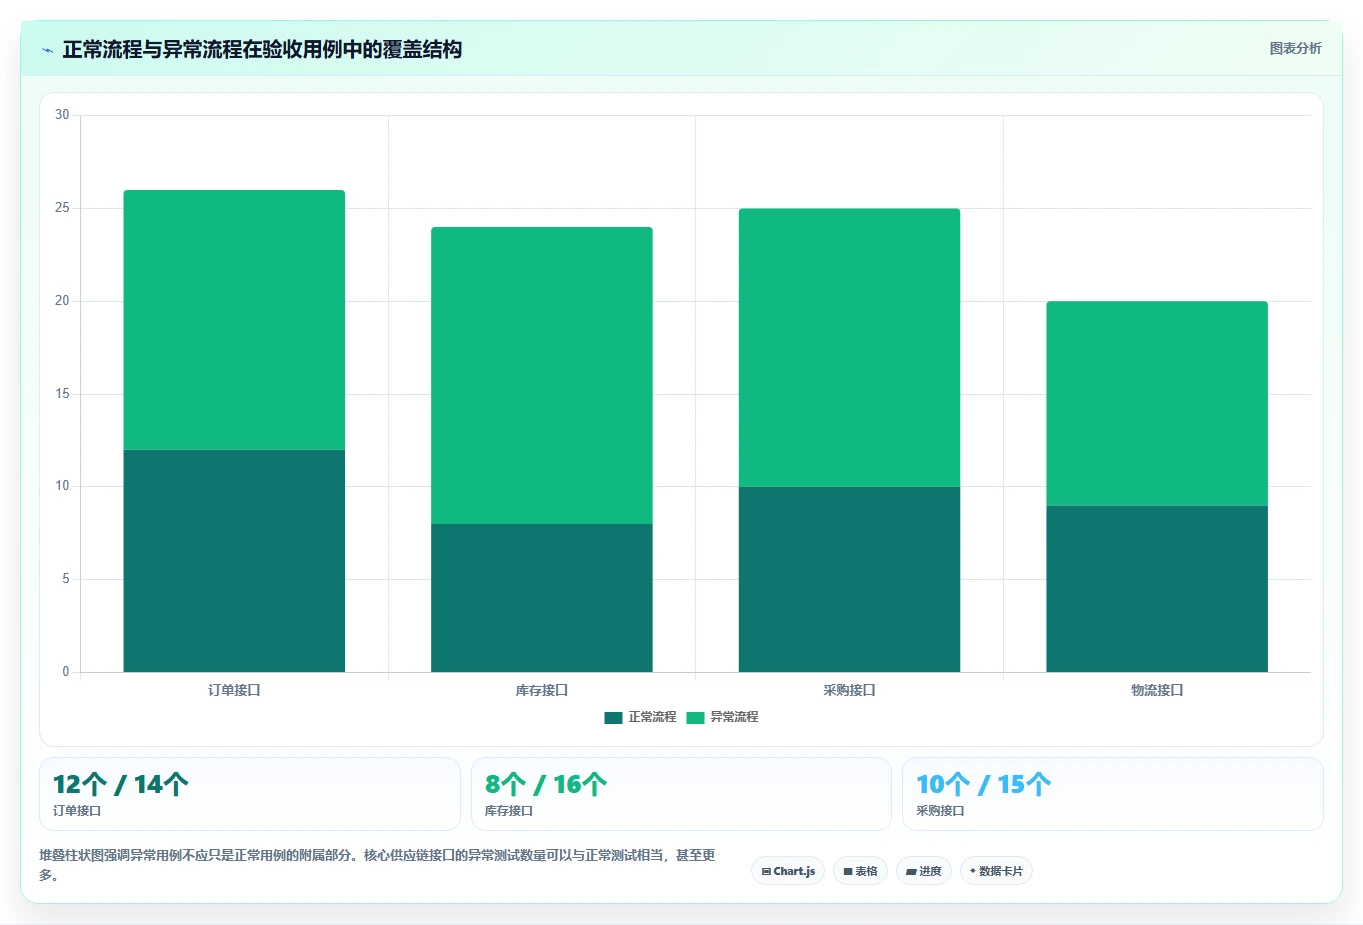The height and width of the screenshot is (925, 1363).
Task: Click the y-axis value 10
Action: (62, 486)
